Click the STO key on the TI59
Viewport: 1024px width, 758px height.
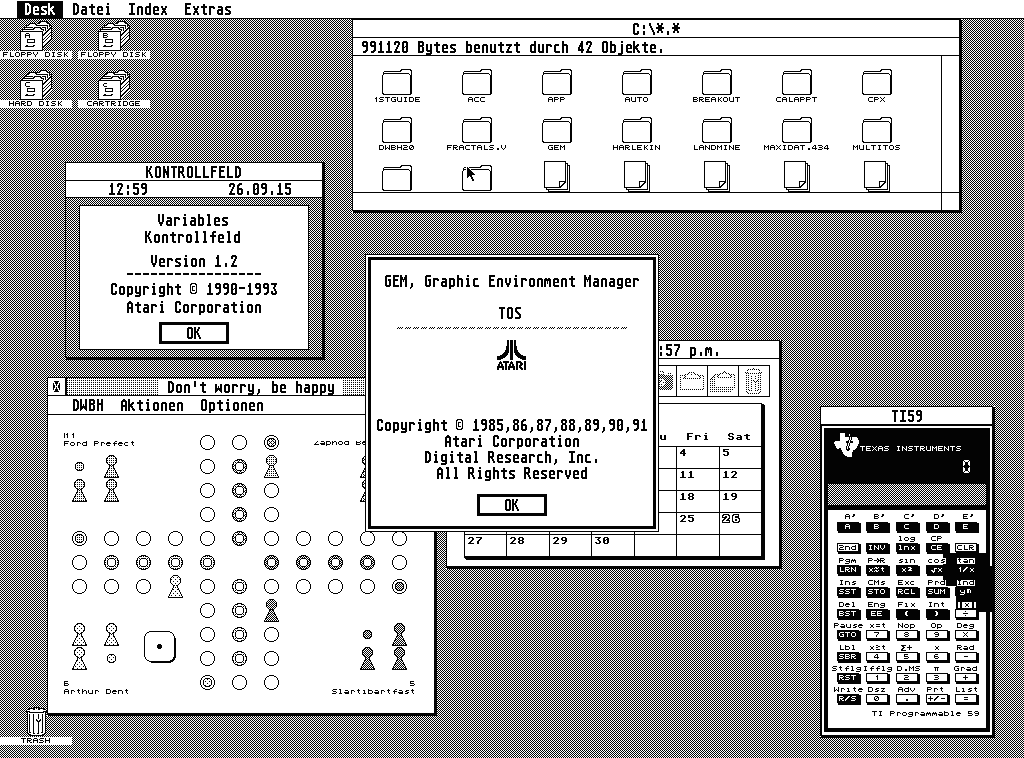click(877, 592)
